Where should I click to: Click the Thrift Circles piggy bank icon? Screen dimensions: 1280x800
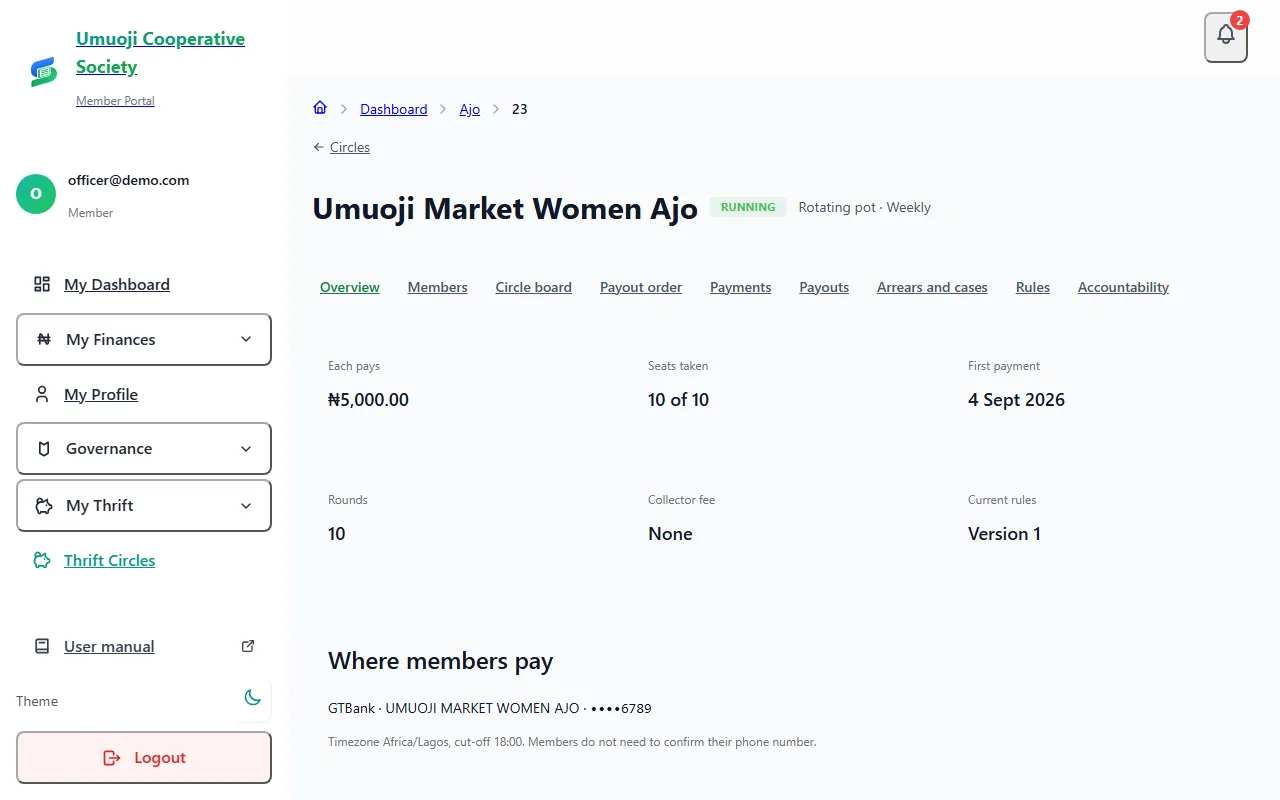[x=42, y=560]
